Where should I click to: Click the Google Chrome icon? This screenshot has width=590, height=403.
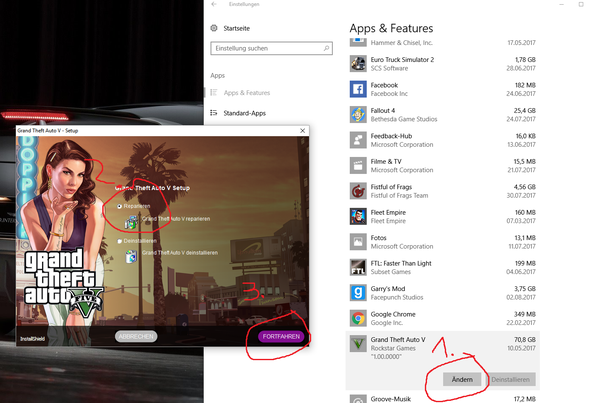[358, 318]
